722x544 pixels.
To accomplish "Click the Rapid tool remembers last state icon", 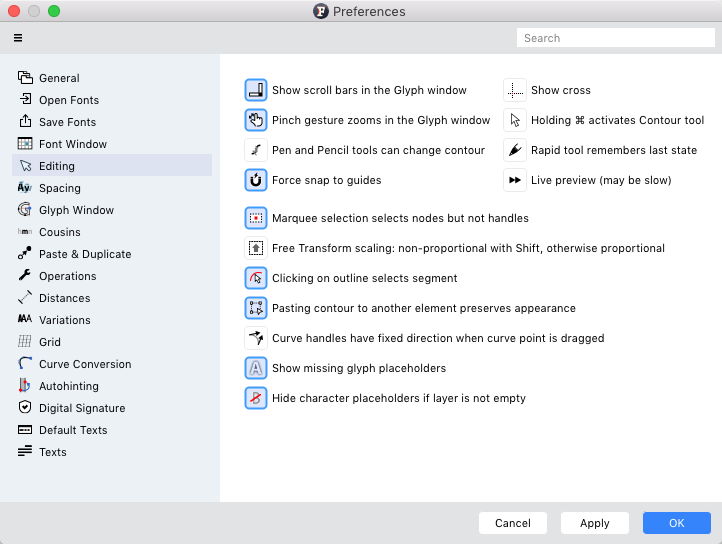I will pyautogui.click(x=515, y=150).
